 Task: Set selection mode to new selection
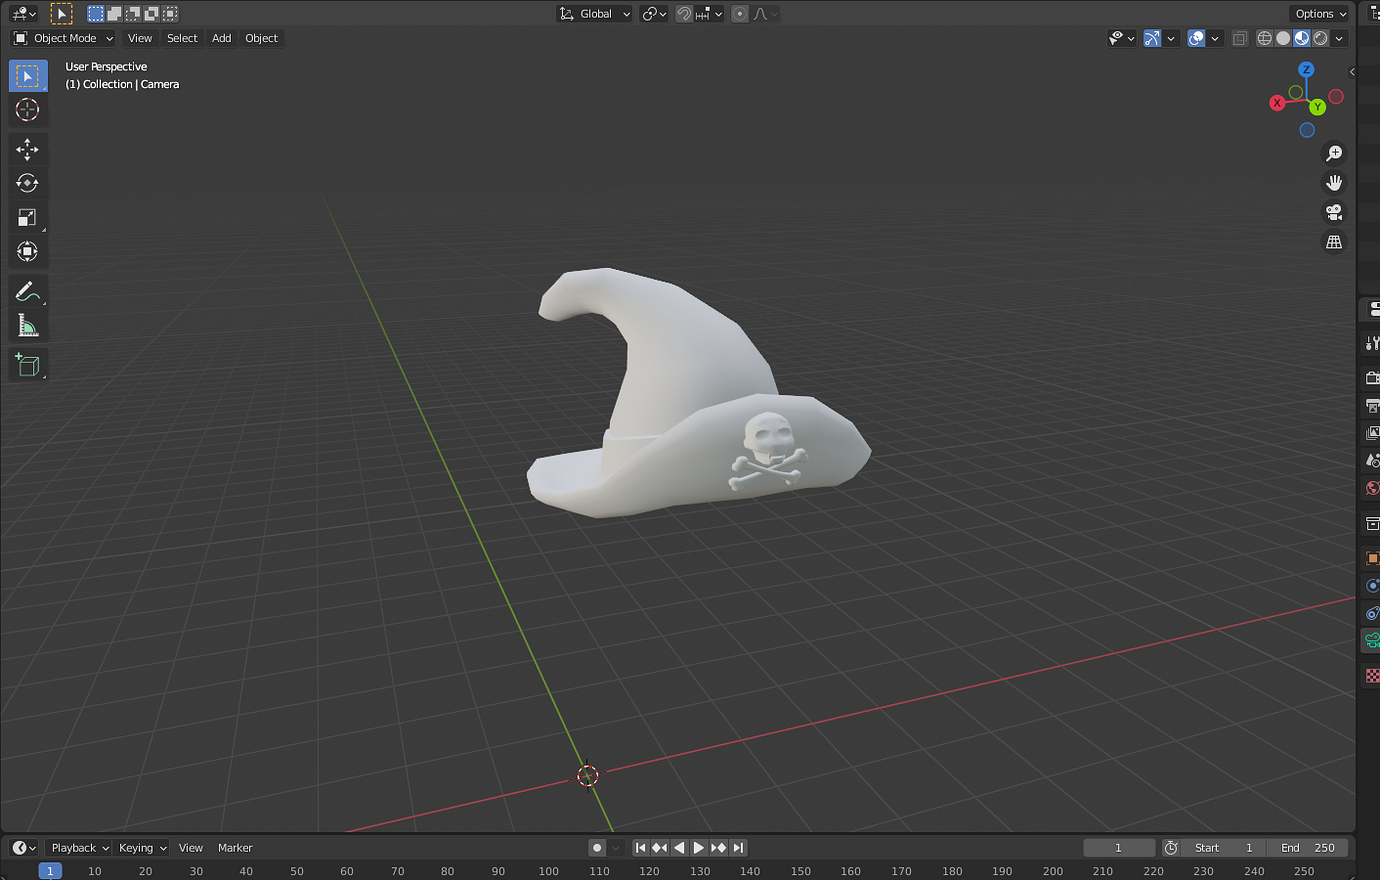point(96,13)
